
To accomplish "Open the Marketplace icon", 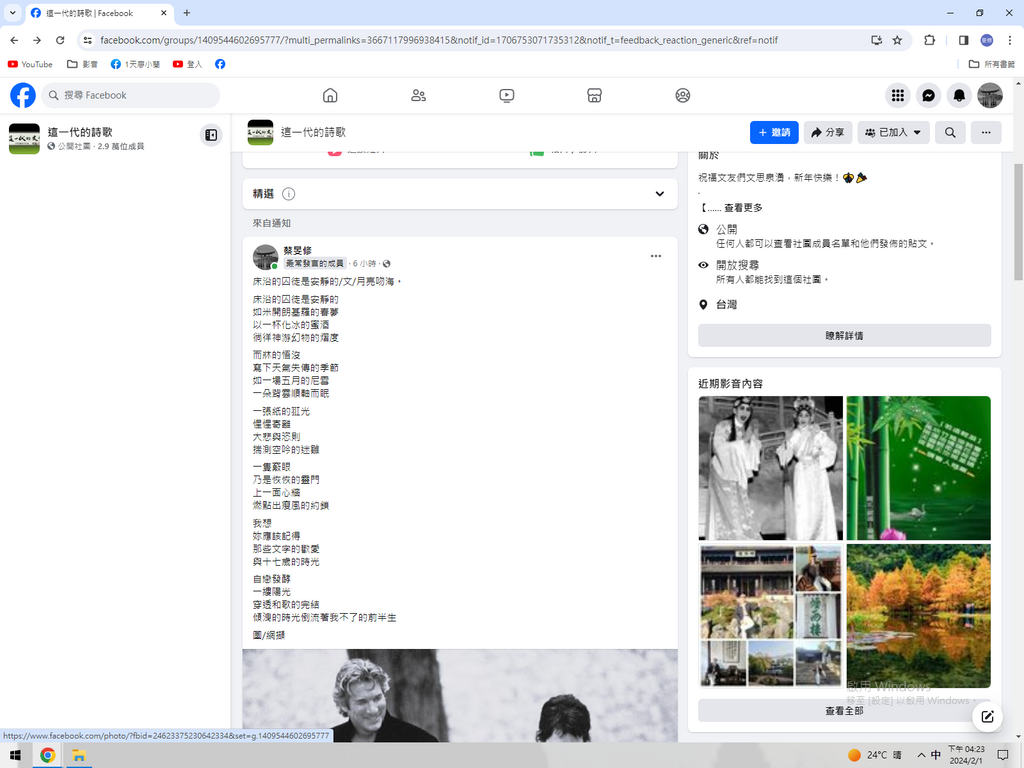I will [x=594, y=95].
